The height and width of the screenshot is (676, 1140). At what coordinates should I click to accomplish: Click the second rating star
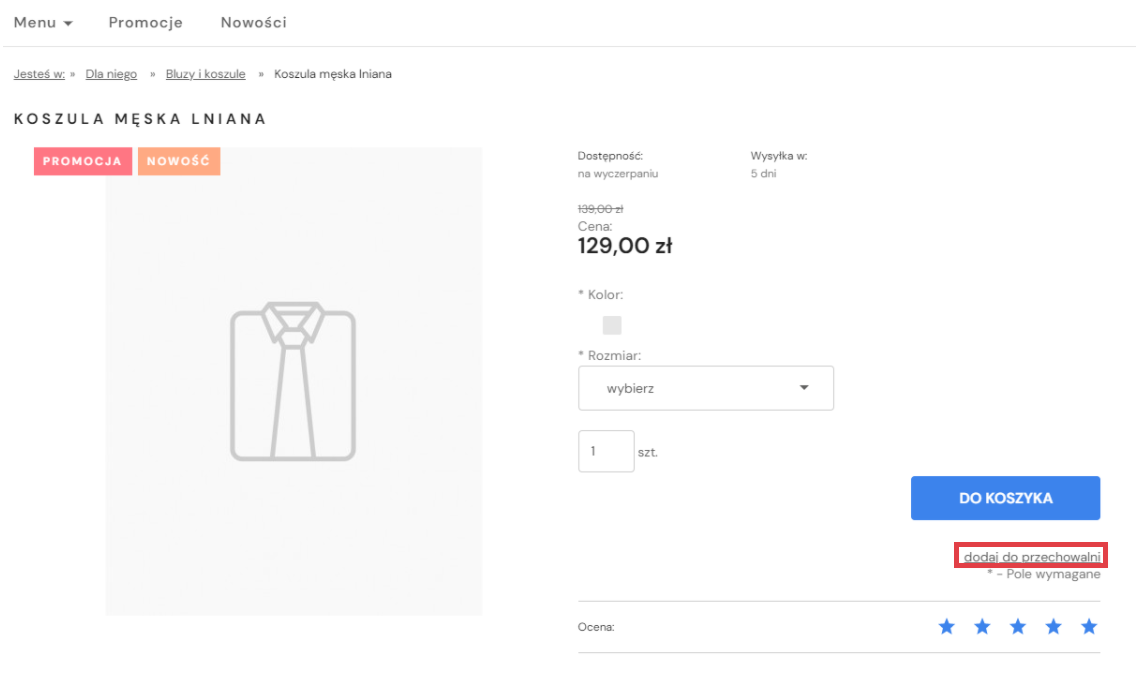[982, 627]
